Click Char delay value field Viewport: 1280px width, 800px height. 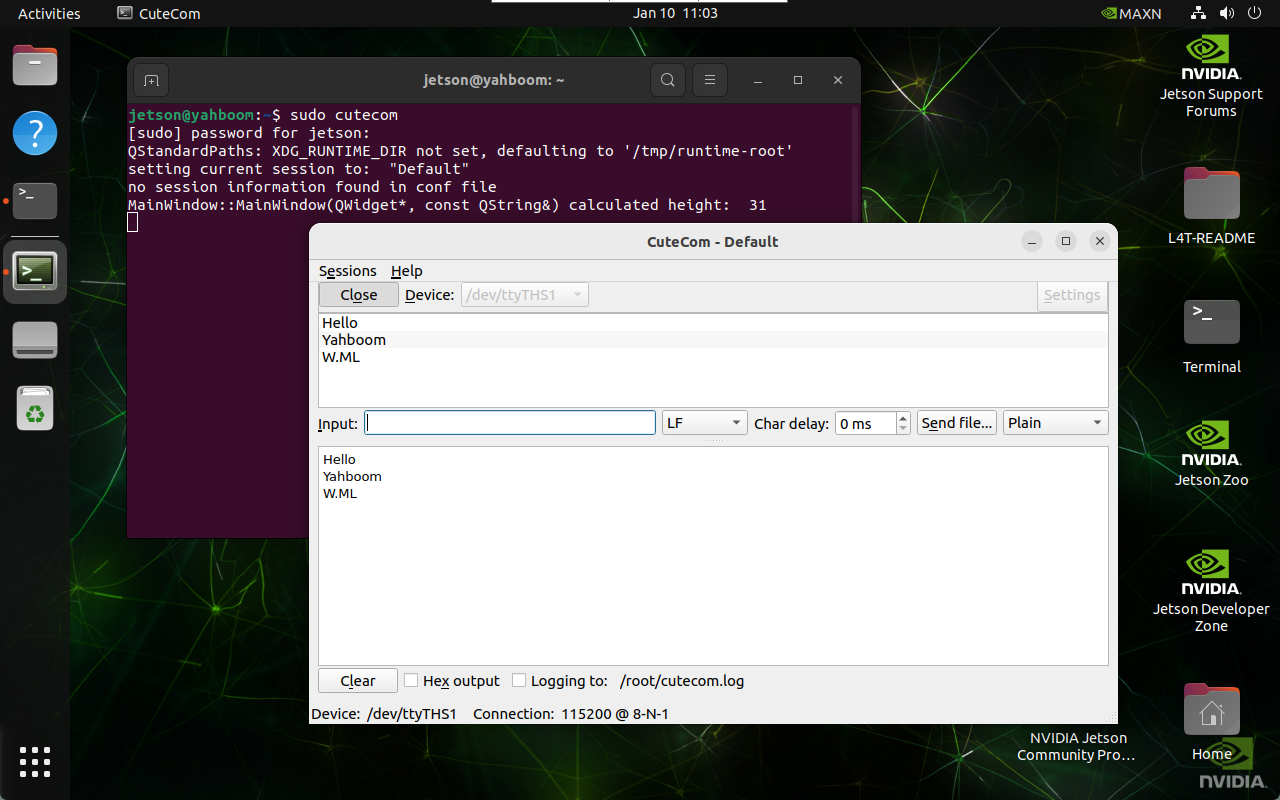(866, 423)
